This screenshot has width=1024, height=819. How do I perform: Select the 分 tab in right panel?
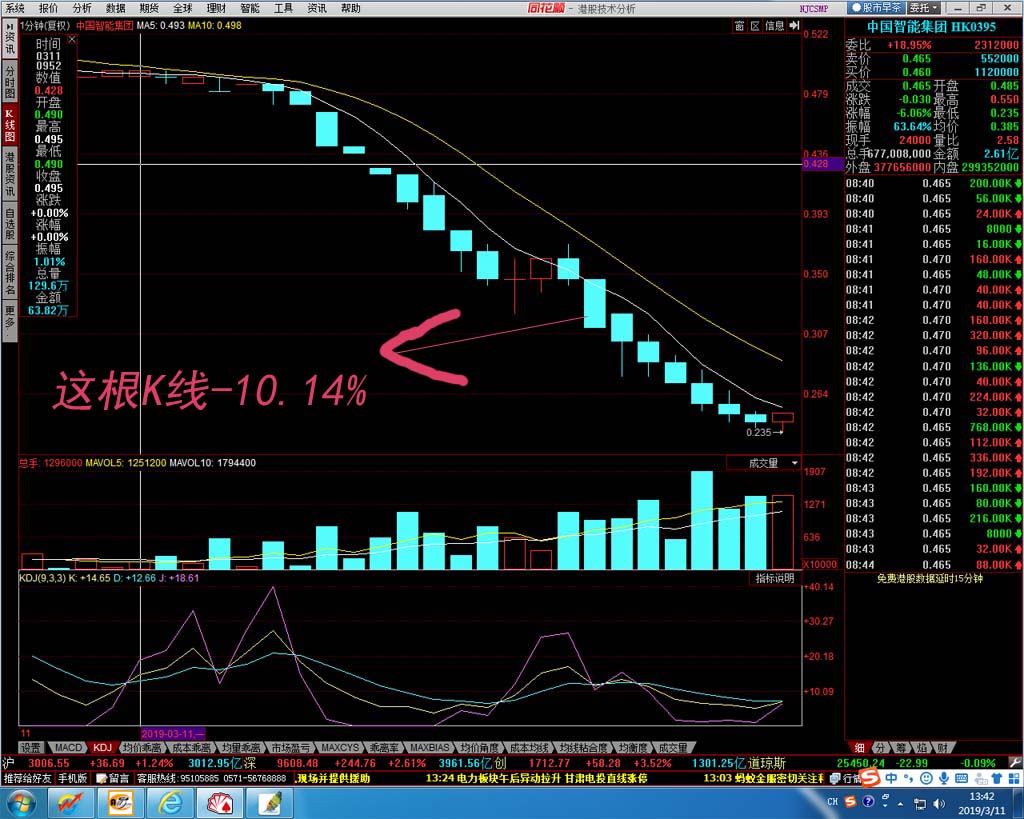[x=880, y=747]
